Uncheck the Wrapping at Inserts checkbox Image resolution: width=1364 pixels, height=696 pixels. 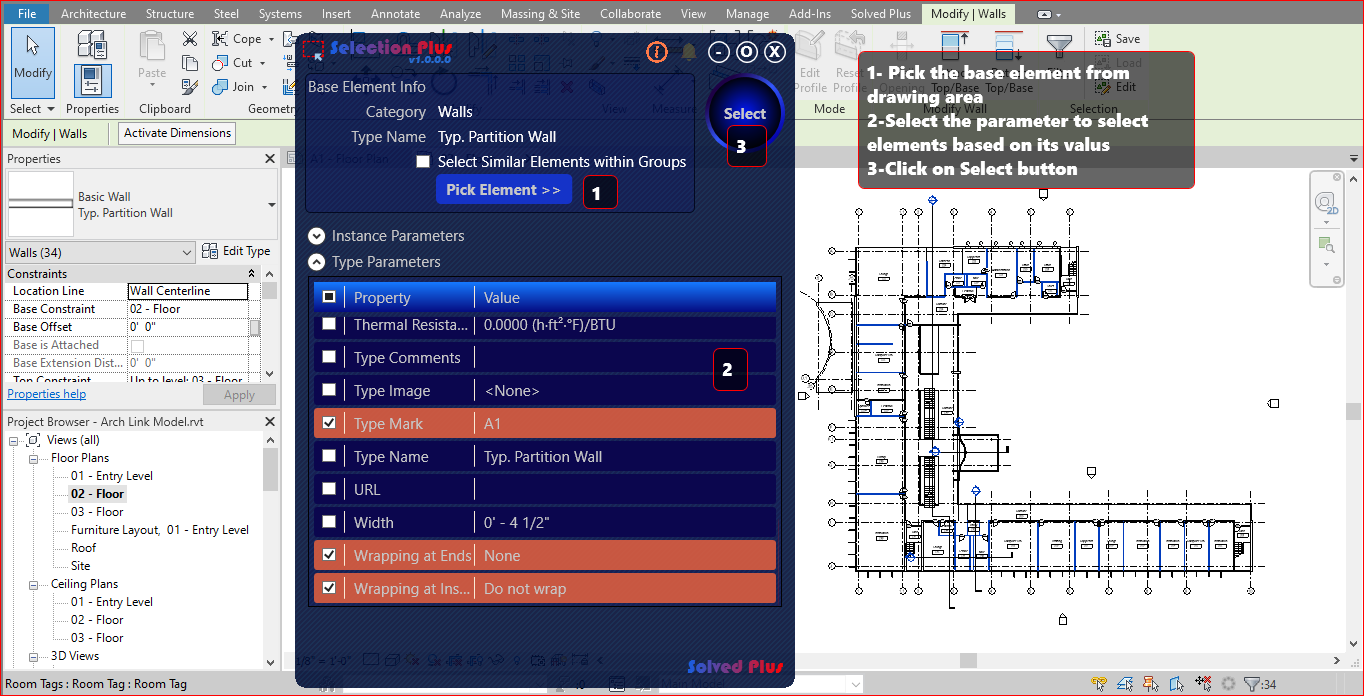click(x=329, y=588)
